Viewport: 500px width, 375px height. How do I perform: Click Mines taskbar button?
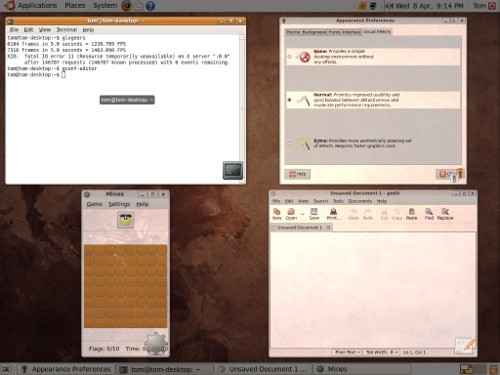pos(361,369)
